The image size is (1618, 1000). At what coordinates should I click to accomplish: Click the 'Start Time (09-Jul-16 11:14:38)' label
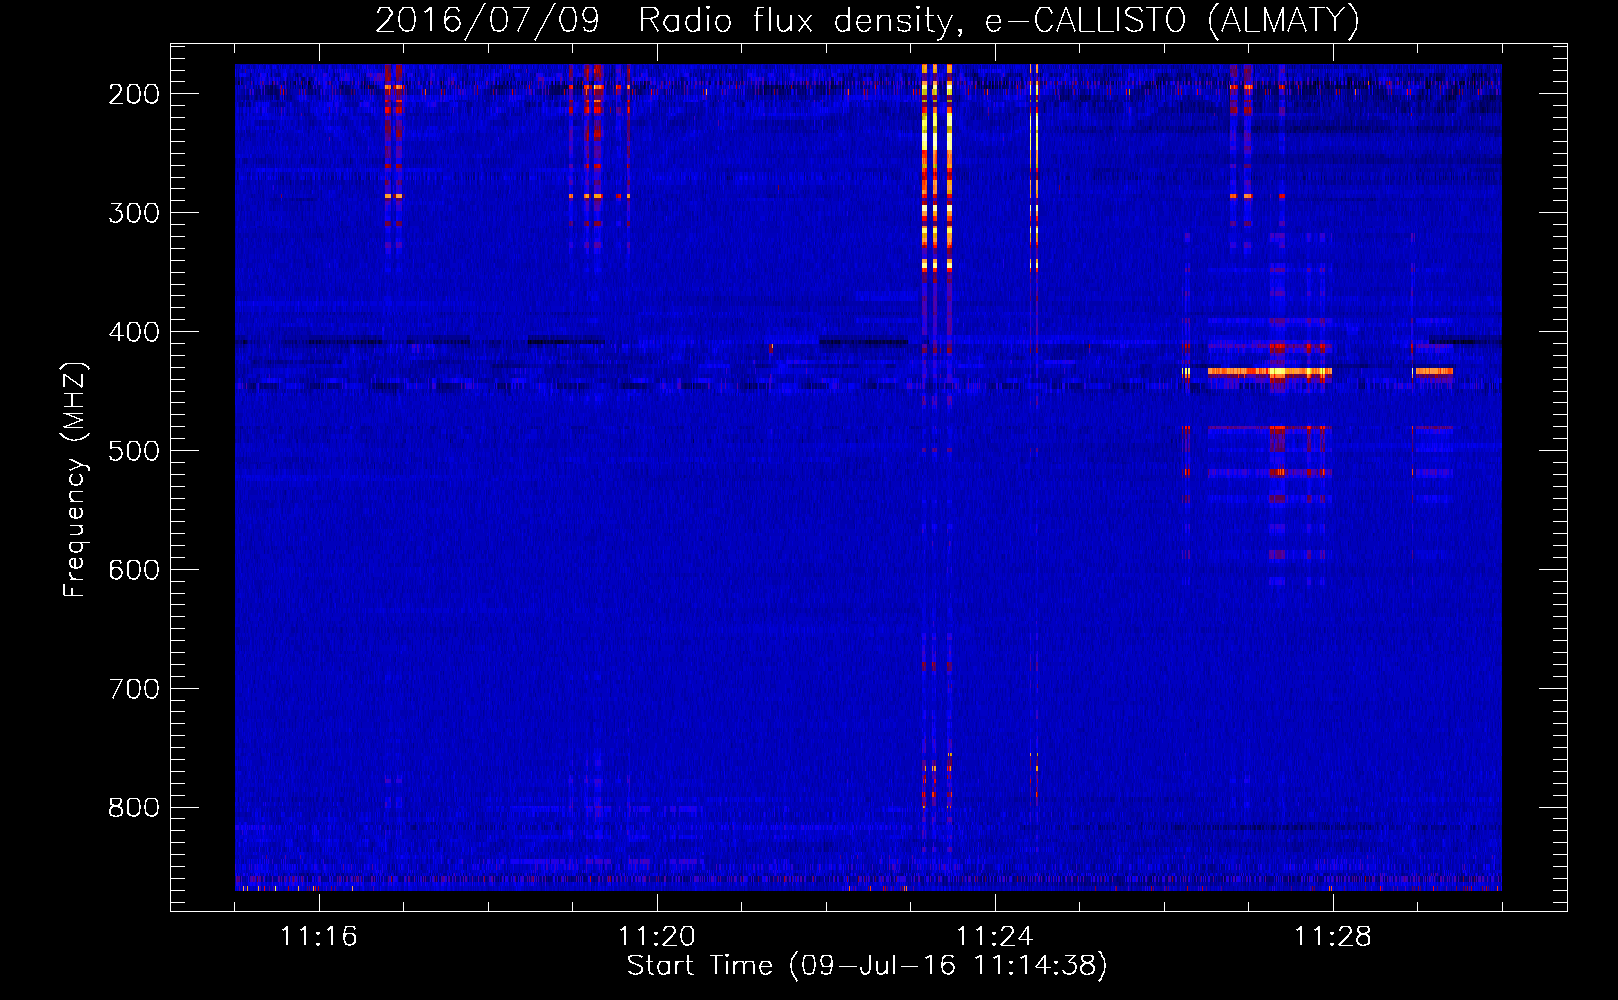click(867, 966)
